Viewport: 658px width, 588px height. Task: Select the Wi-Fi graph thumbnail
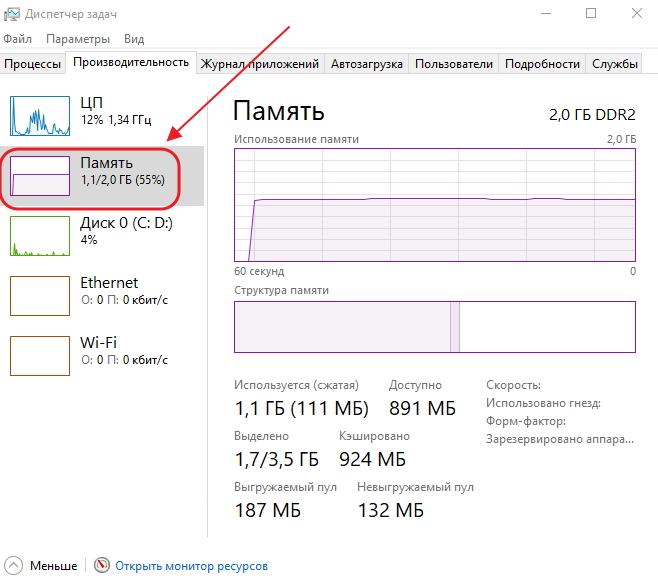tap(40, 356)
